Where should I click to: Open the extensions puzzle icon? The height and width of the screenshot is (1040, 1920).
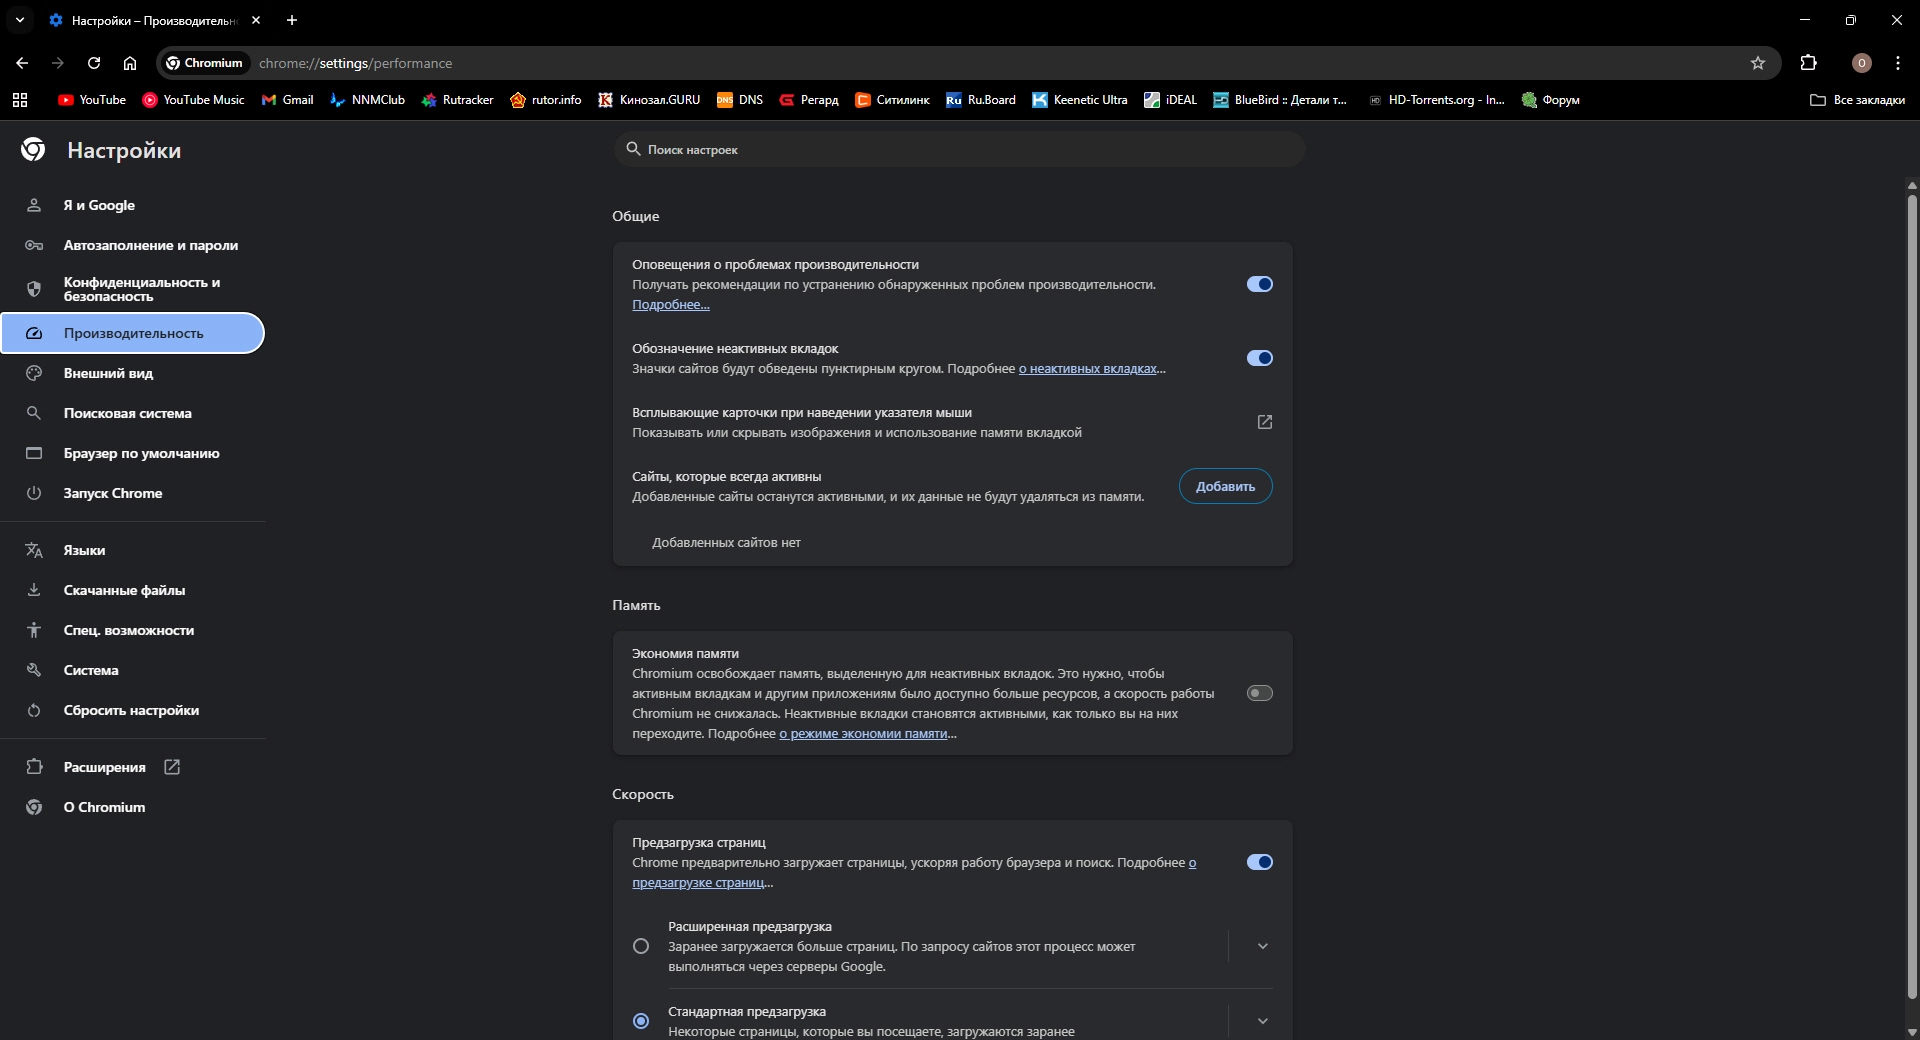point(1808,63)
